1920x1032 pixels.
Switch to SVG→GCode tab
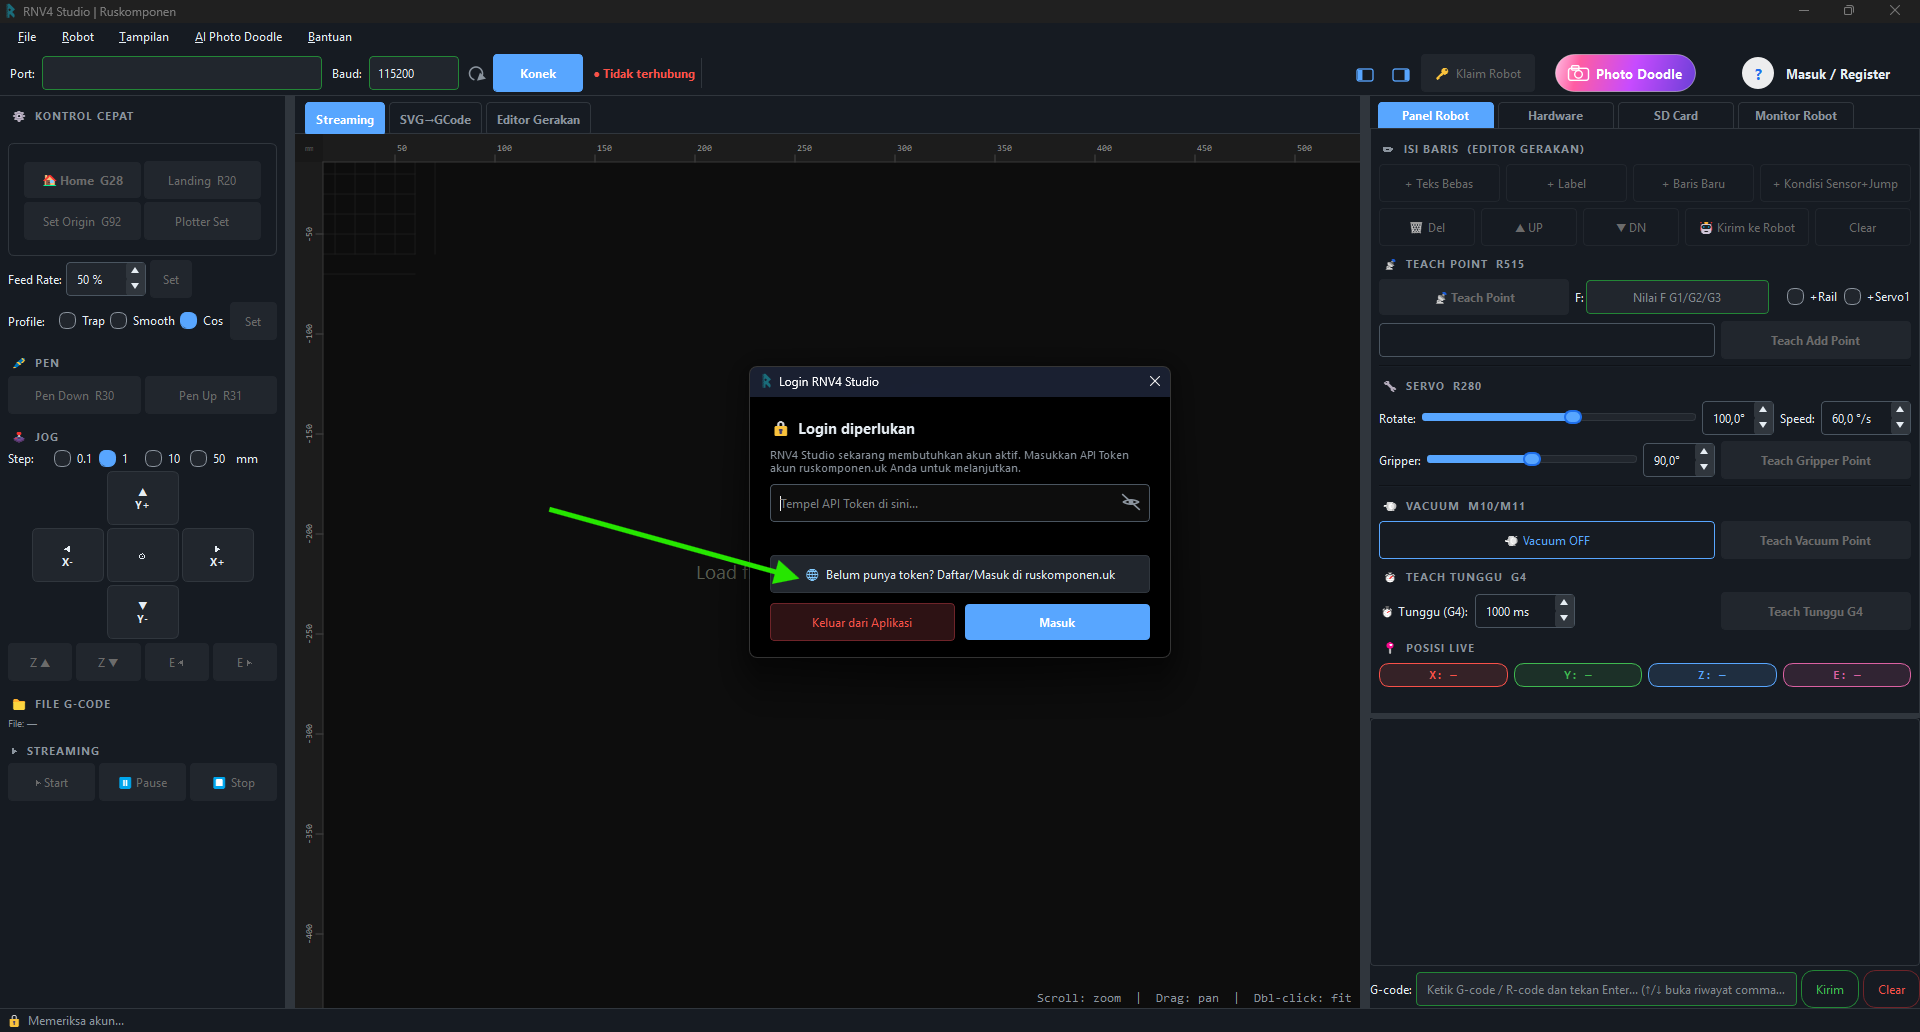pyautogui.click(x=435, y=119)
